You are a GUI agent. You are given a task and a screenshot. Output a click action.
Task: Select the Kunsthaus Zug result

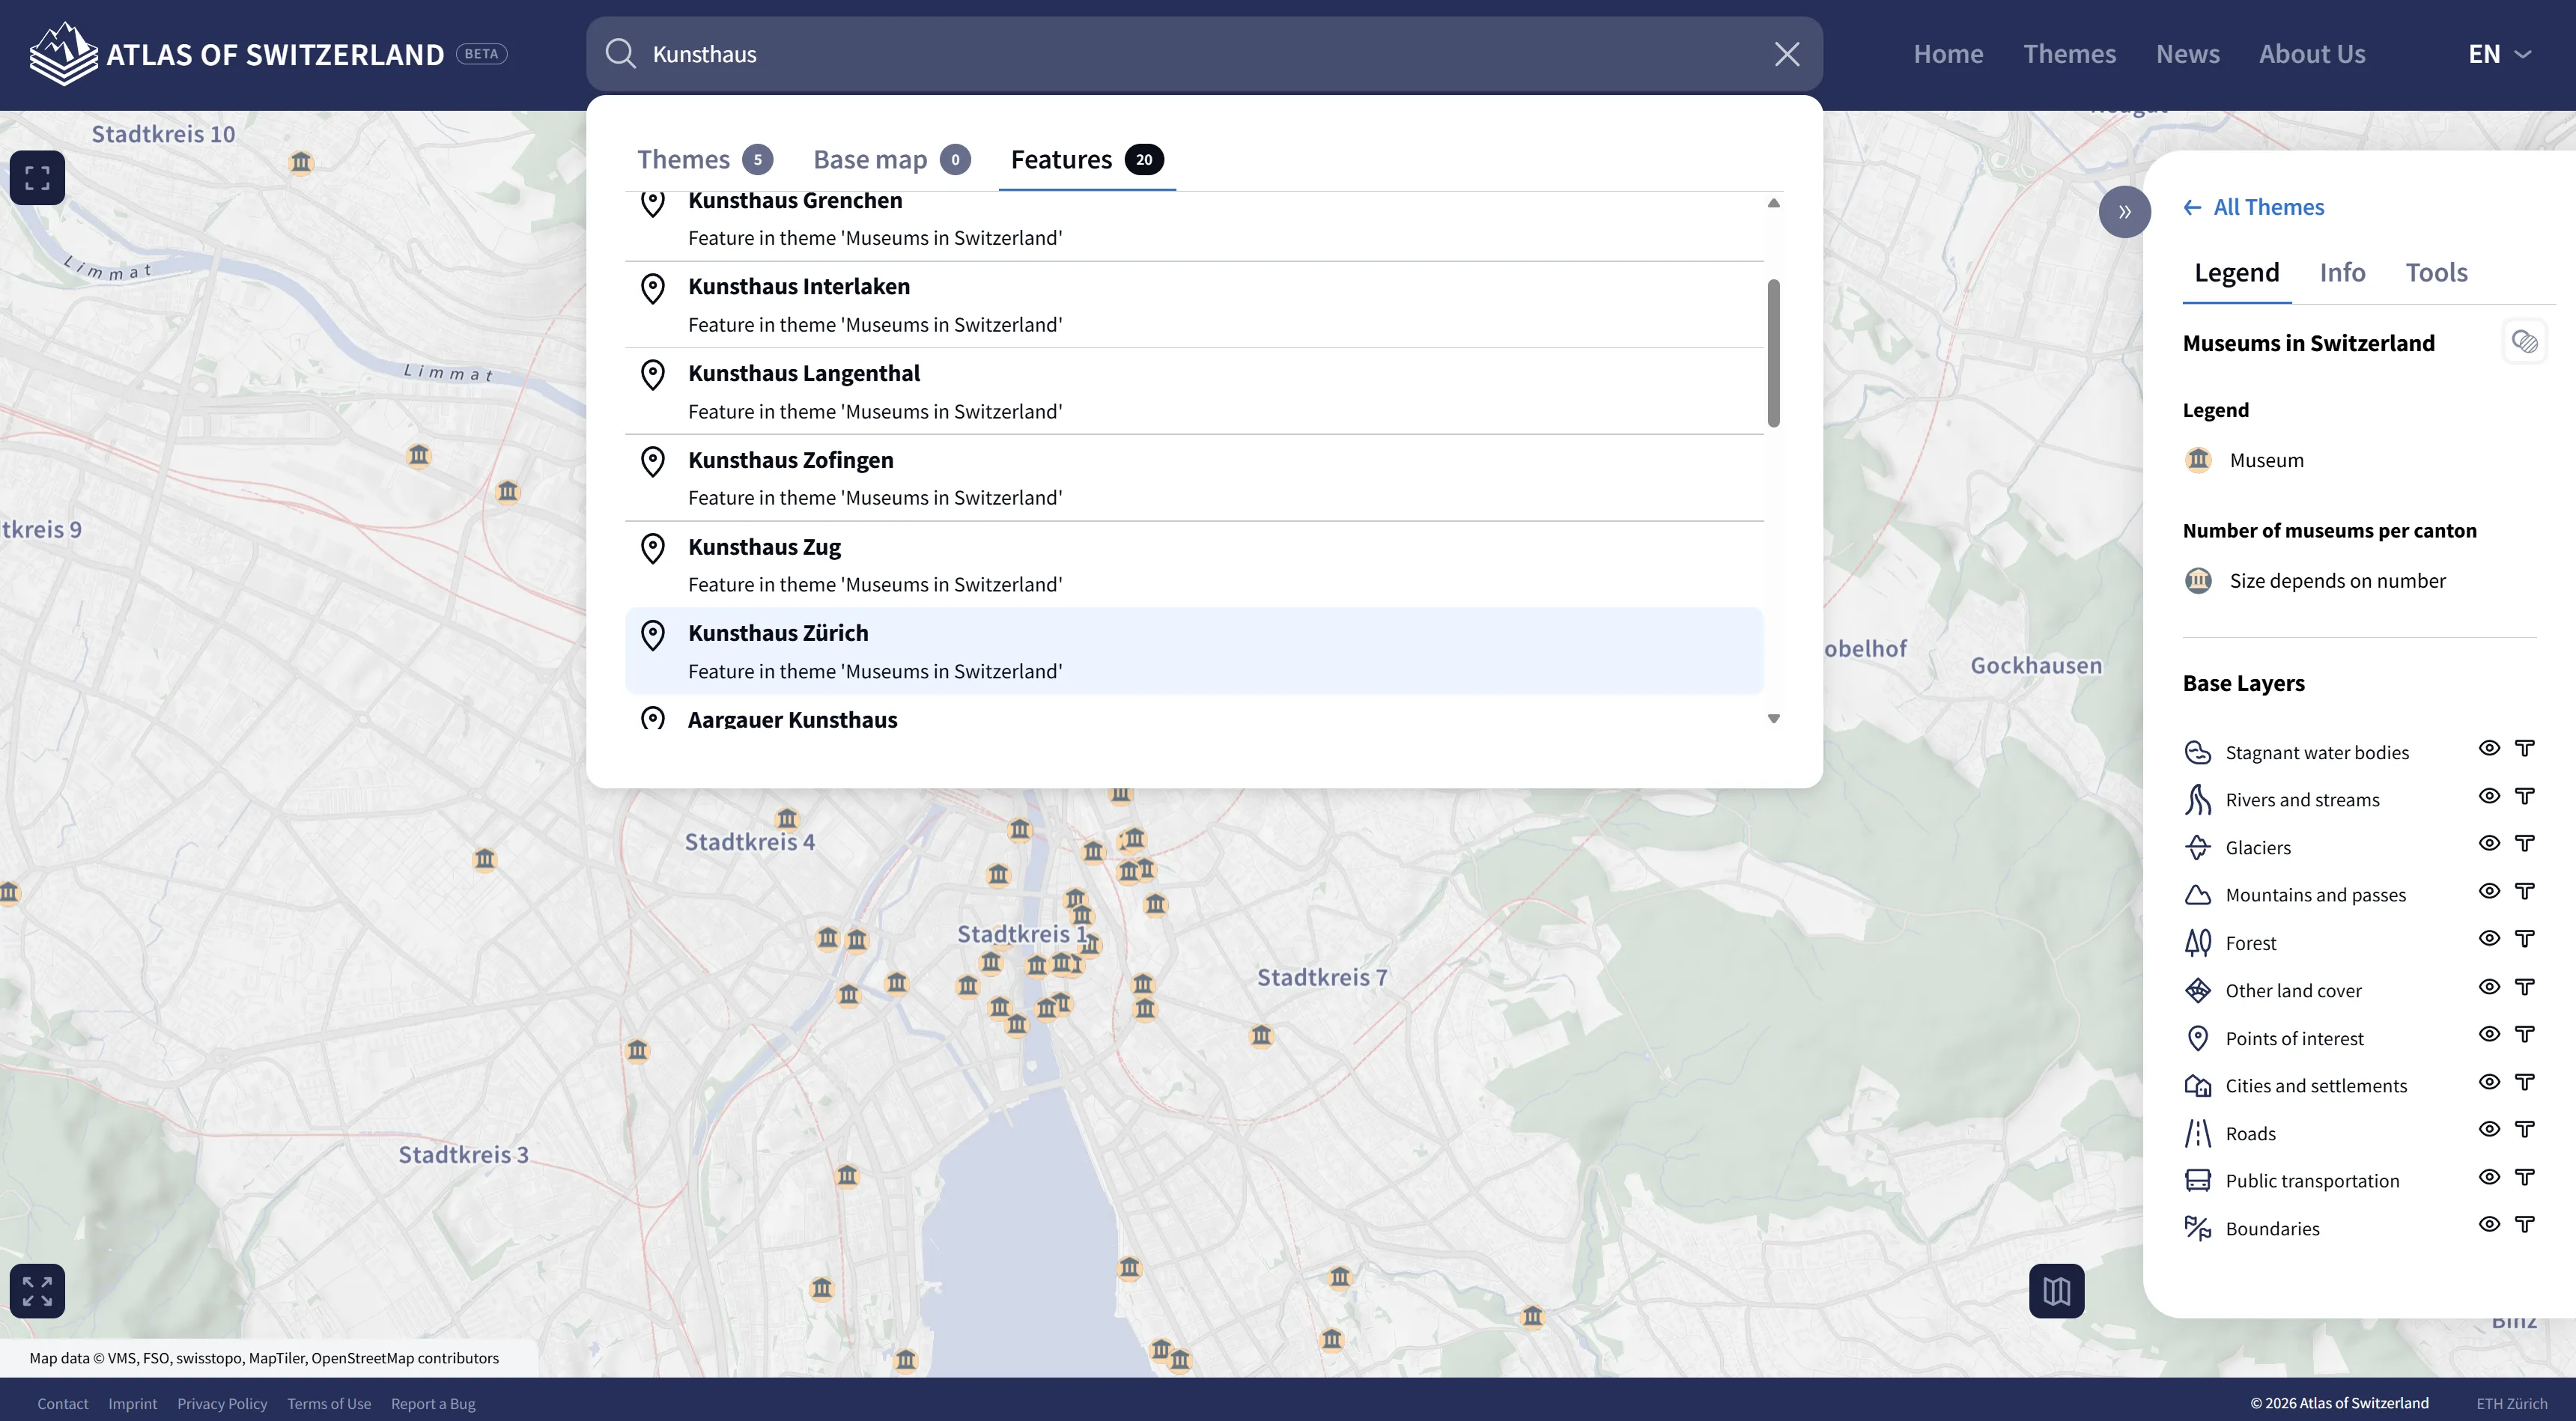coord(1194,565)
